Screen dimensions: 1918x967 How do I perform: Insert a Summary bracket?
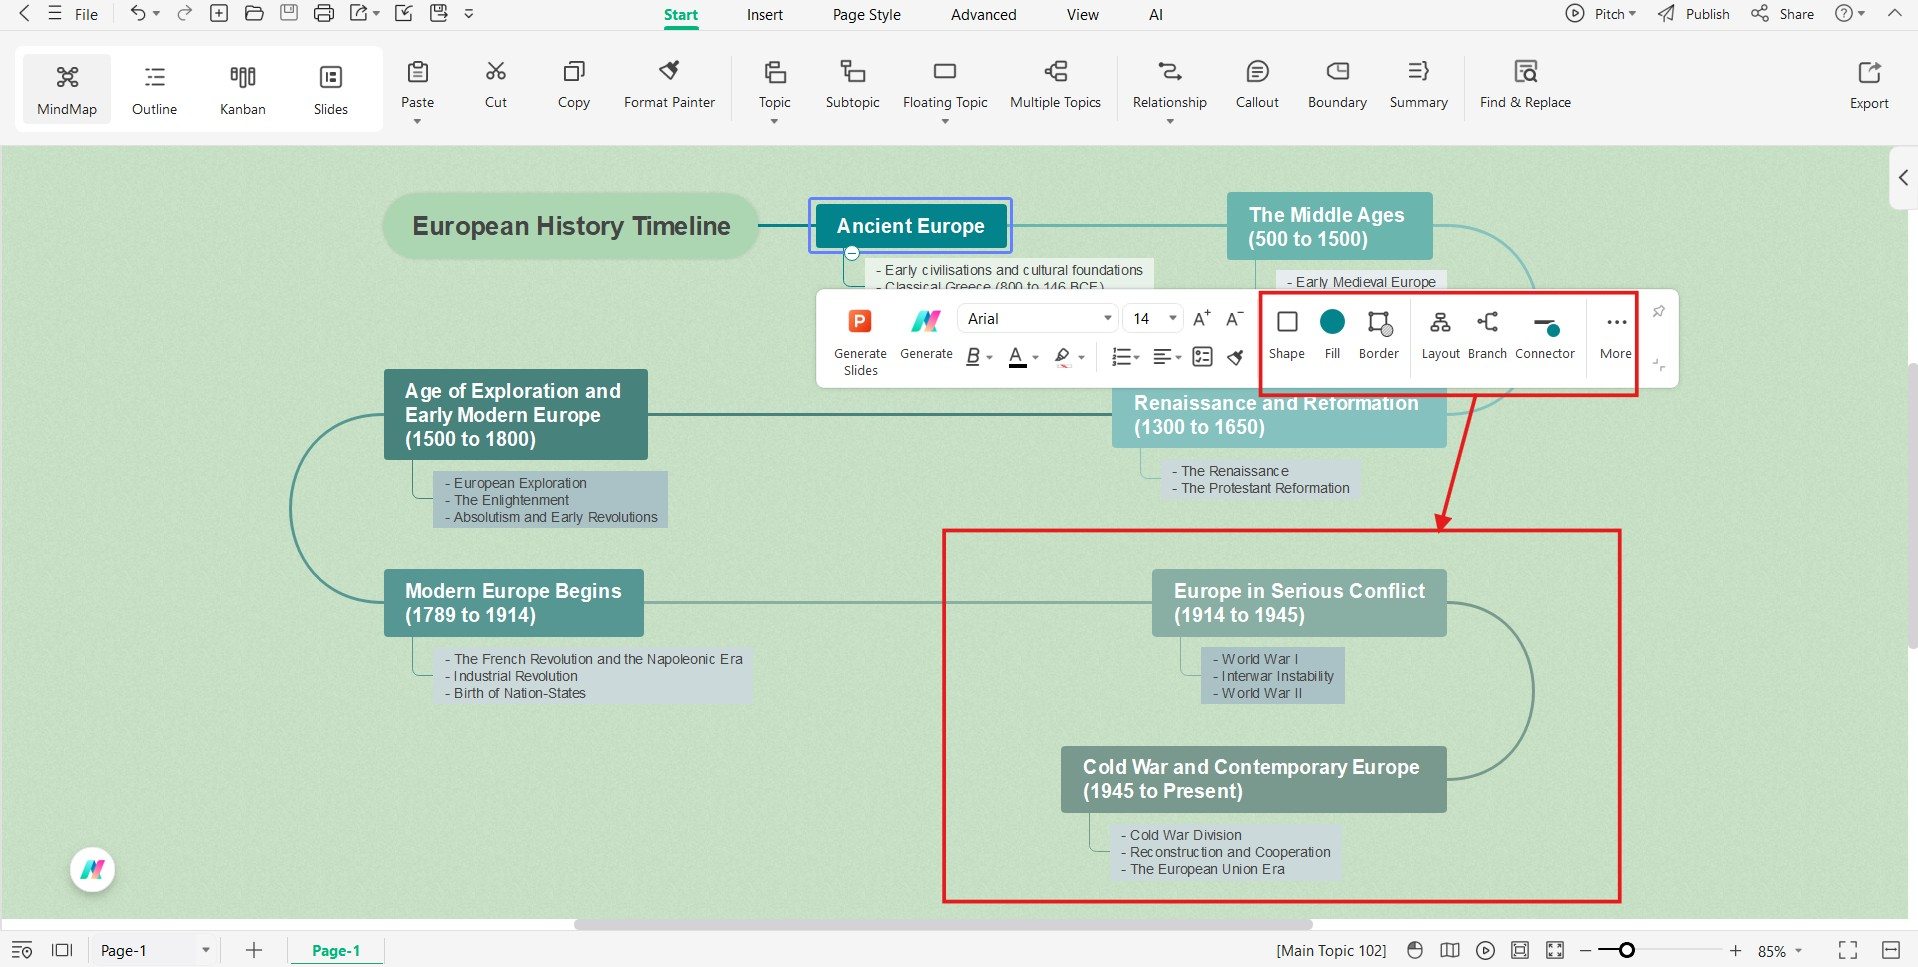tap(1418, 84)
